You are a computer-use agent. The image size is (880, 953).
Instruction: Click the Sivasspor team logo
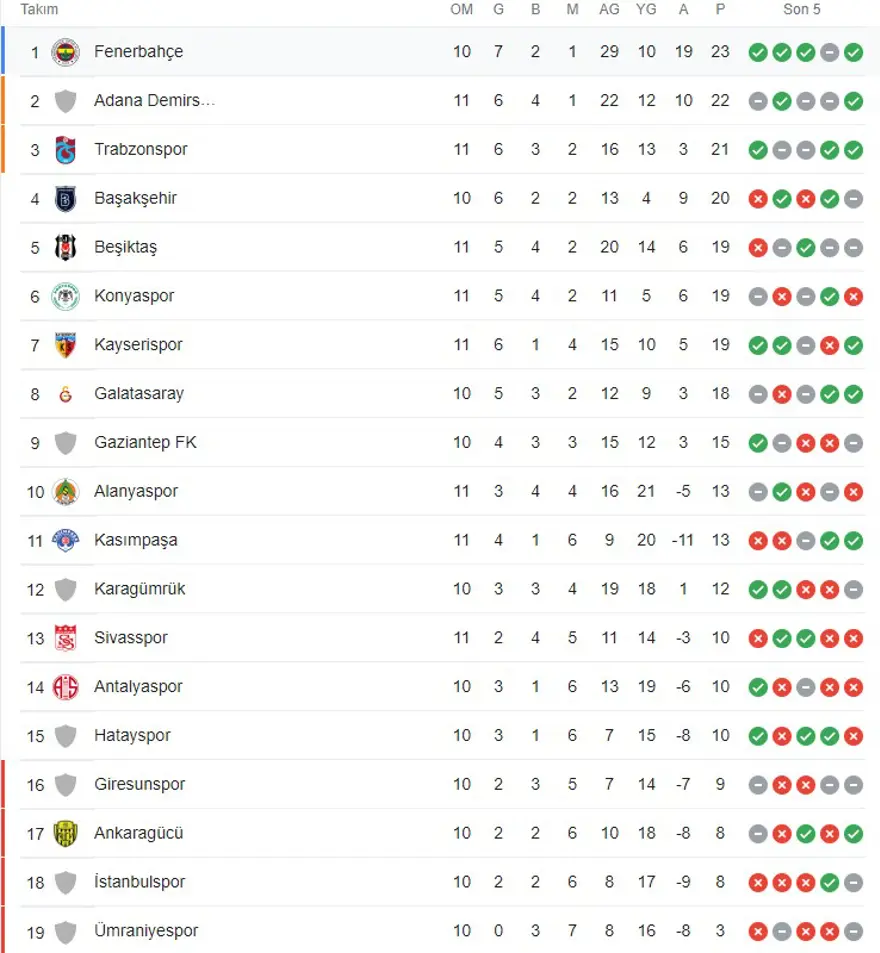coord(65,638)
